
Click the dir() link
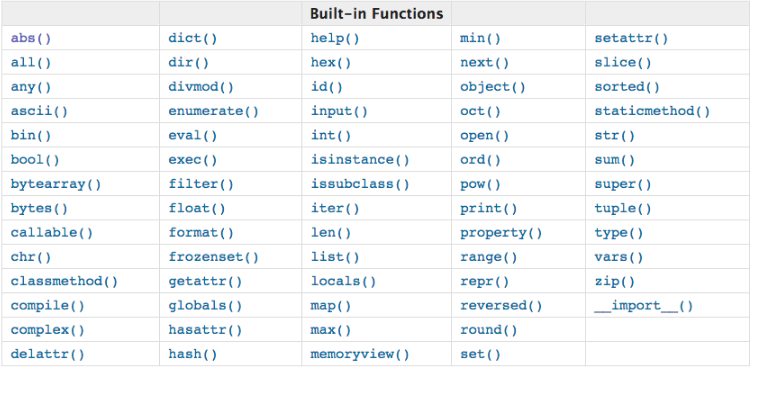coord(188,62)
